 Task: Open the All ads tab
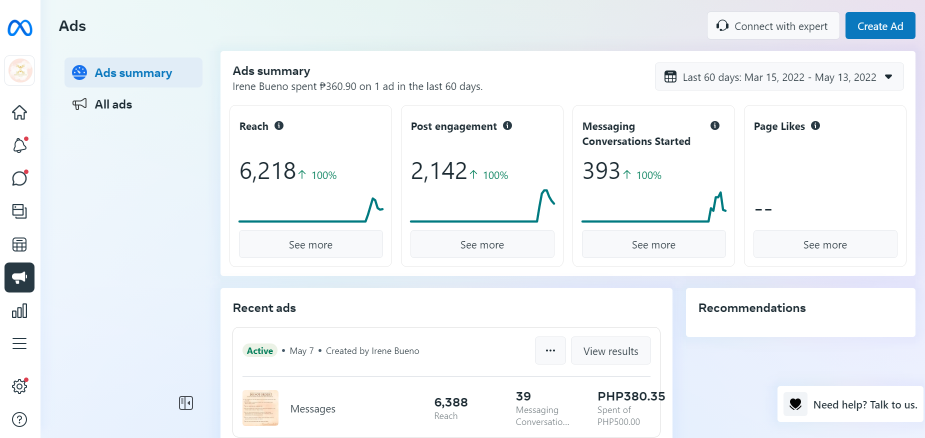point(133,104)
